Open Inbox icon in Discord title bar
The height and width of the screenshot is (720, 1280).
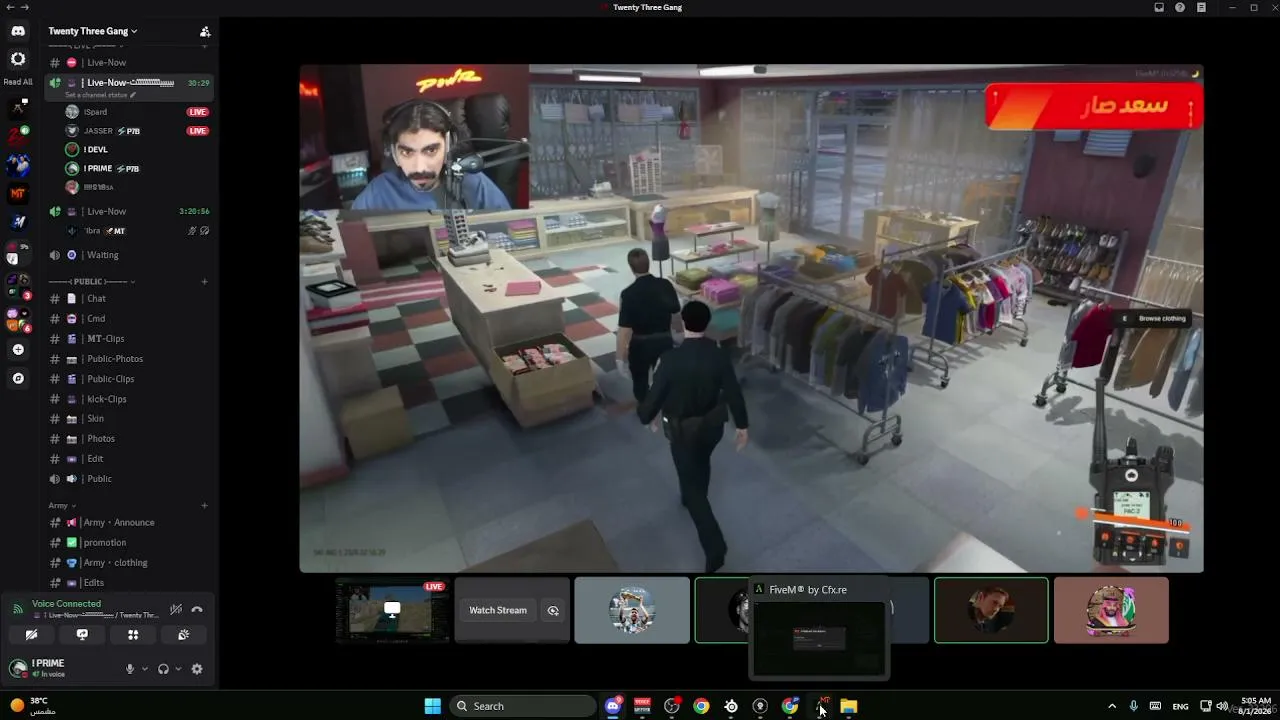pos(1159,7)
